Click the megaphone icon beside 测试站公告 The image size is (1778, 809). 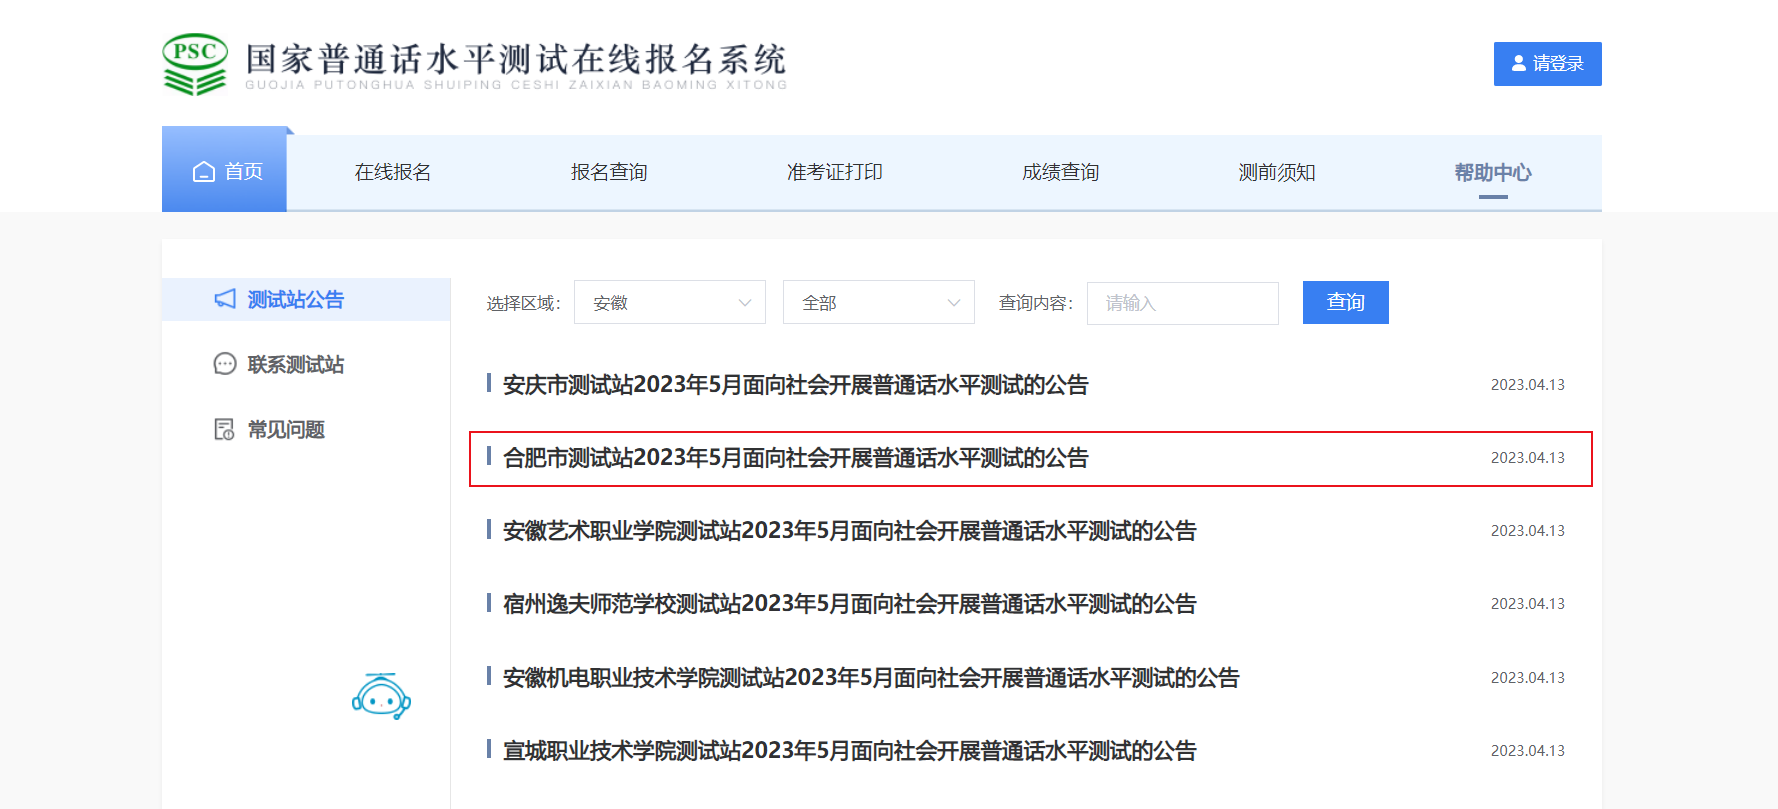225,299
